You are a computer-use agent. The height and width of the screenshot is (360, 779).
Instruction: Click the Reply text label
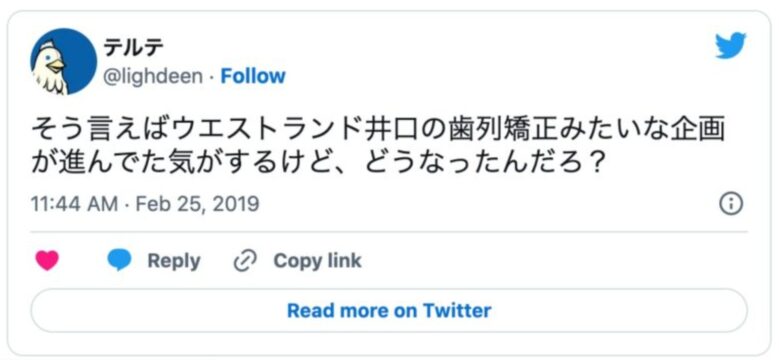click(174, 261)
